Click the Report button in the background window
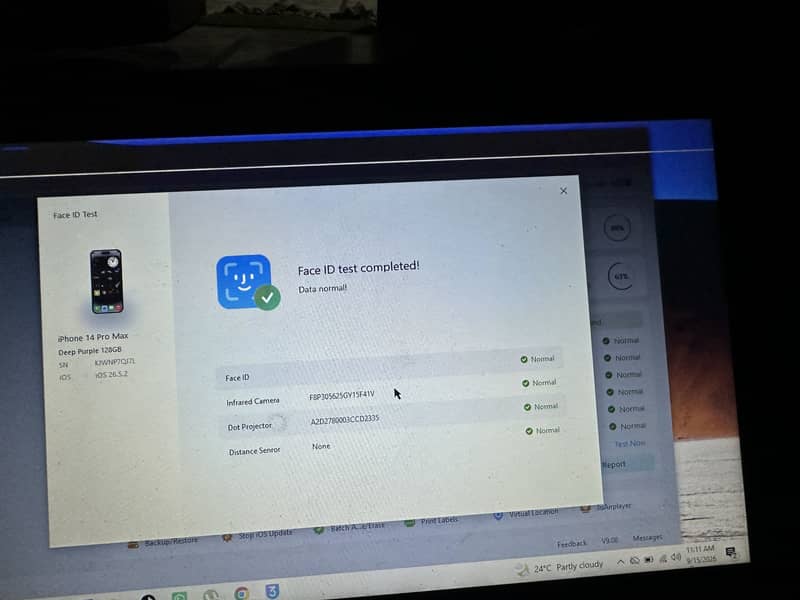 pyautogui.click(x=627, y=464)
